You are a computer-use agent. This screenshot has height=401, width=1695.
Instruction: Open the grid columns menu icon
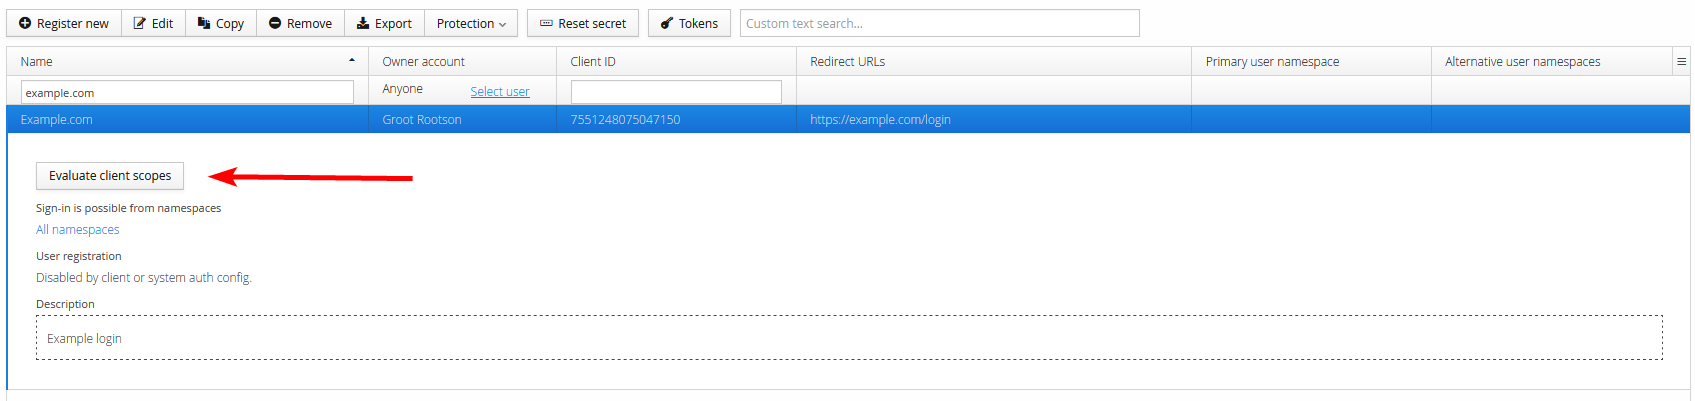click(x=1681, y=61)
